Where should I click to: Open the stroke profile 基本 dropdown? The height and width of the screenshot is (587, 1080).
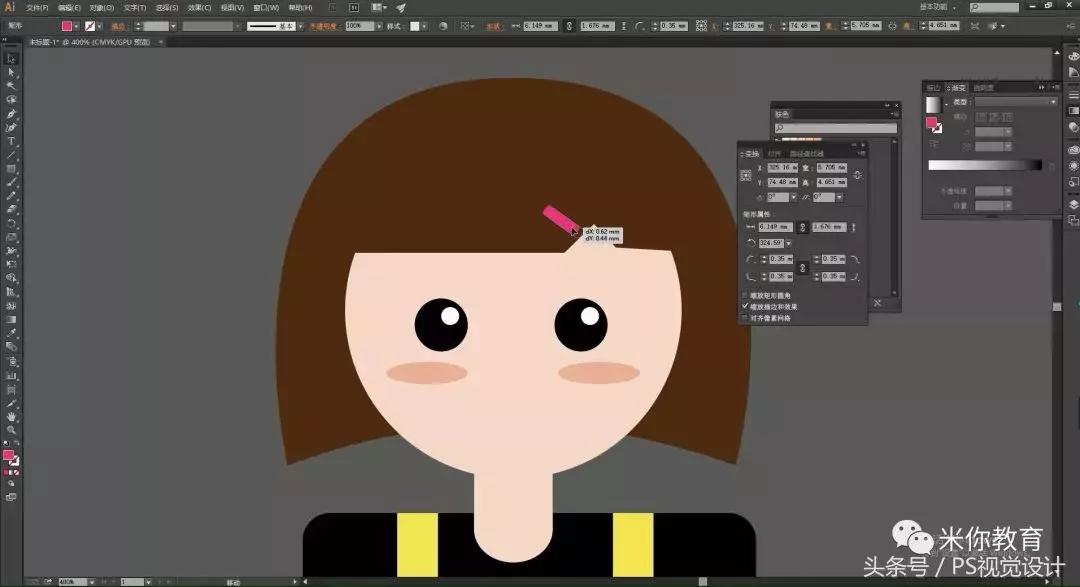point(299,26)
